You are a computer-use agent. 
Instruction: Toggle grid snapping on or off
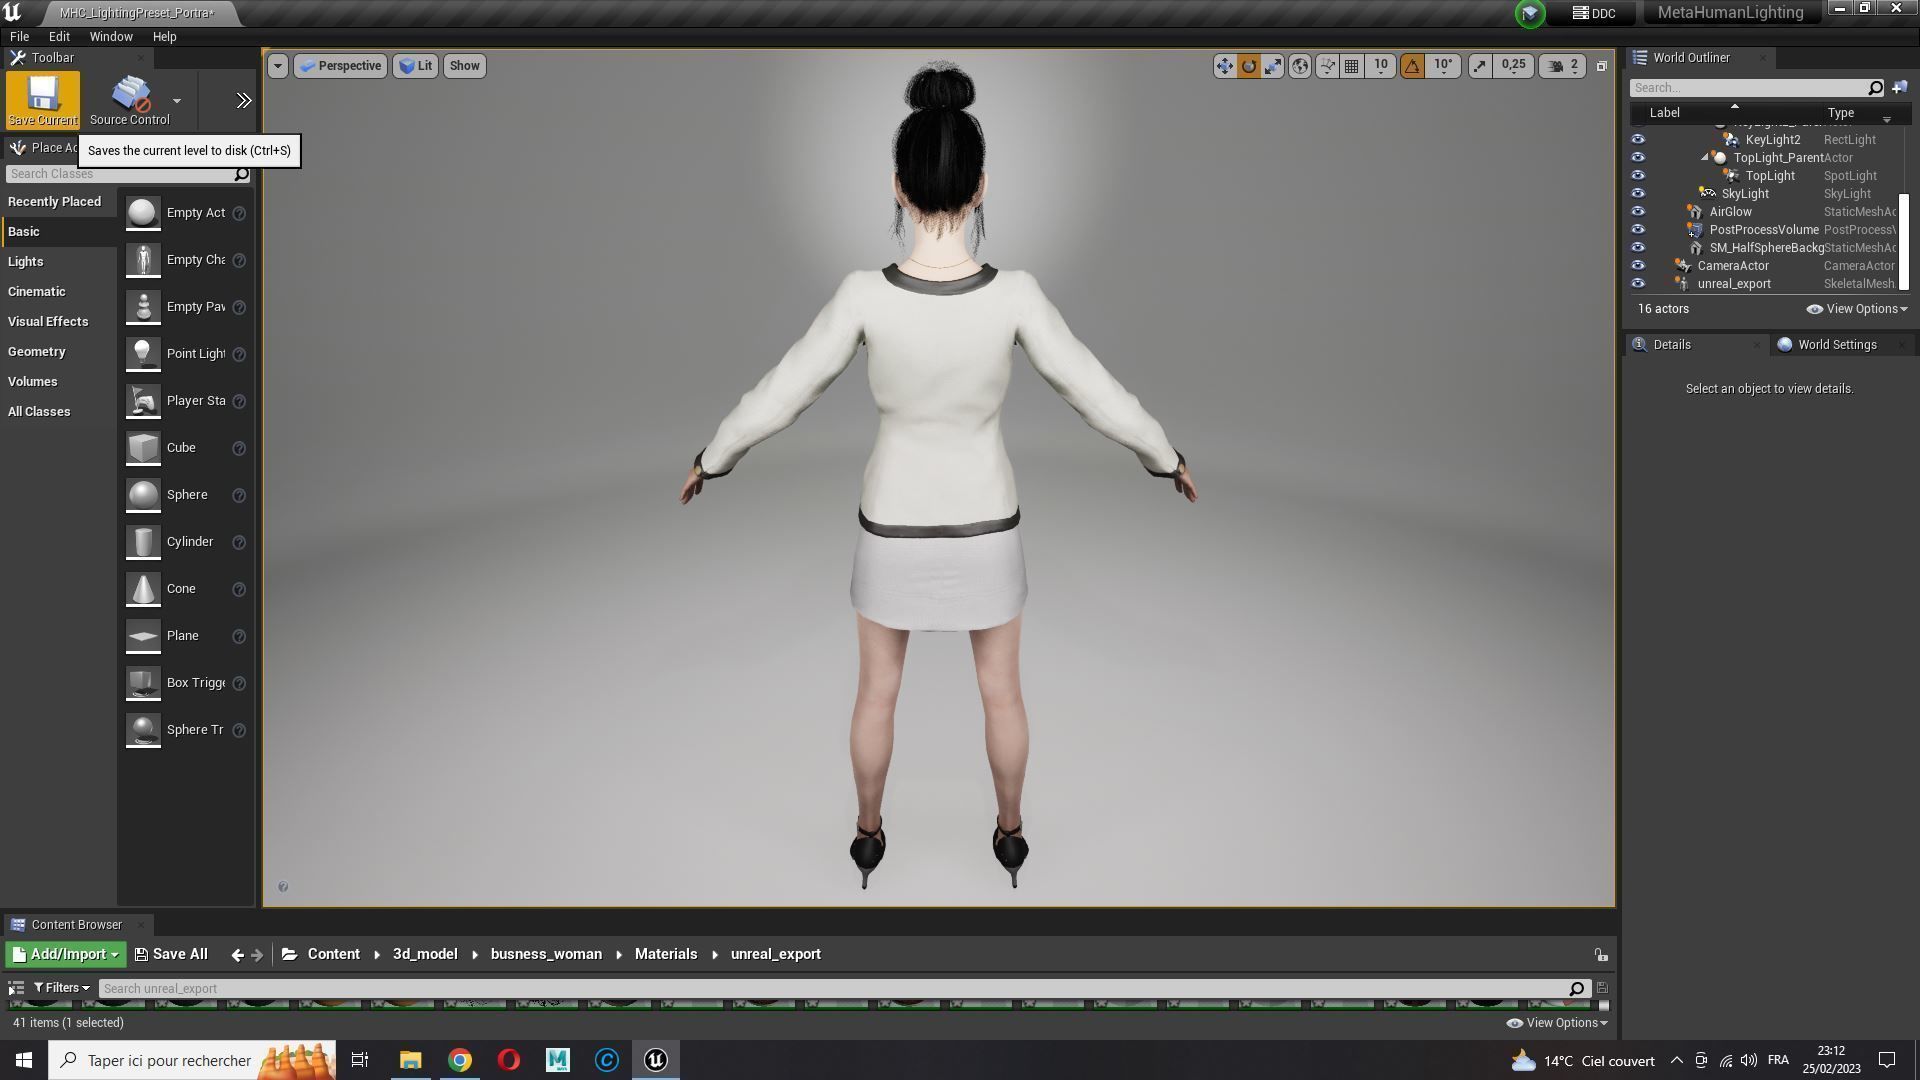1352,66
